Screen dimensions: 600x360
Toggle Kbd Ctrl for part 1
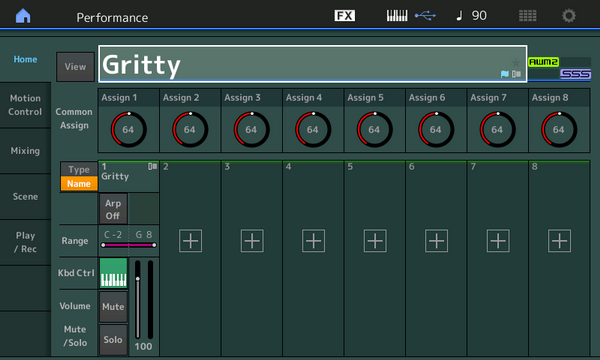(113, 273)
